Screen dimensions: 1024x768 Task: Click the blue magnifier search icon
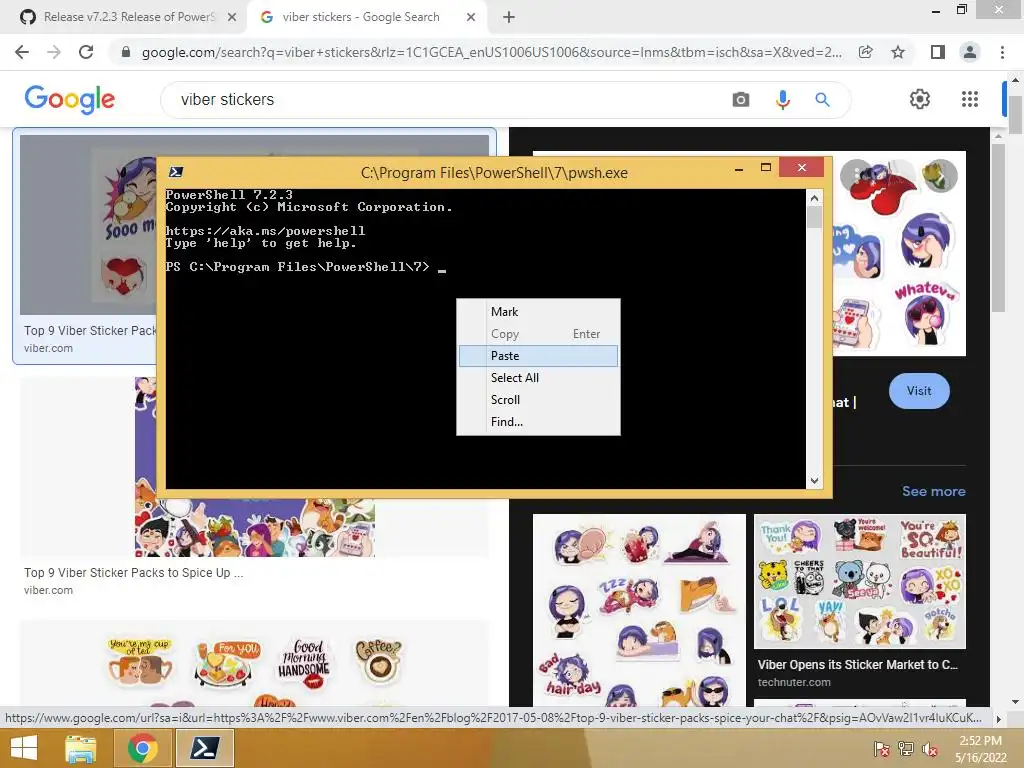pos(822,99)
